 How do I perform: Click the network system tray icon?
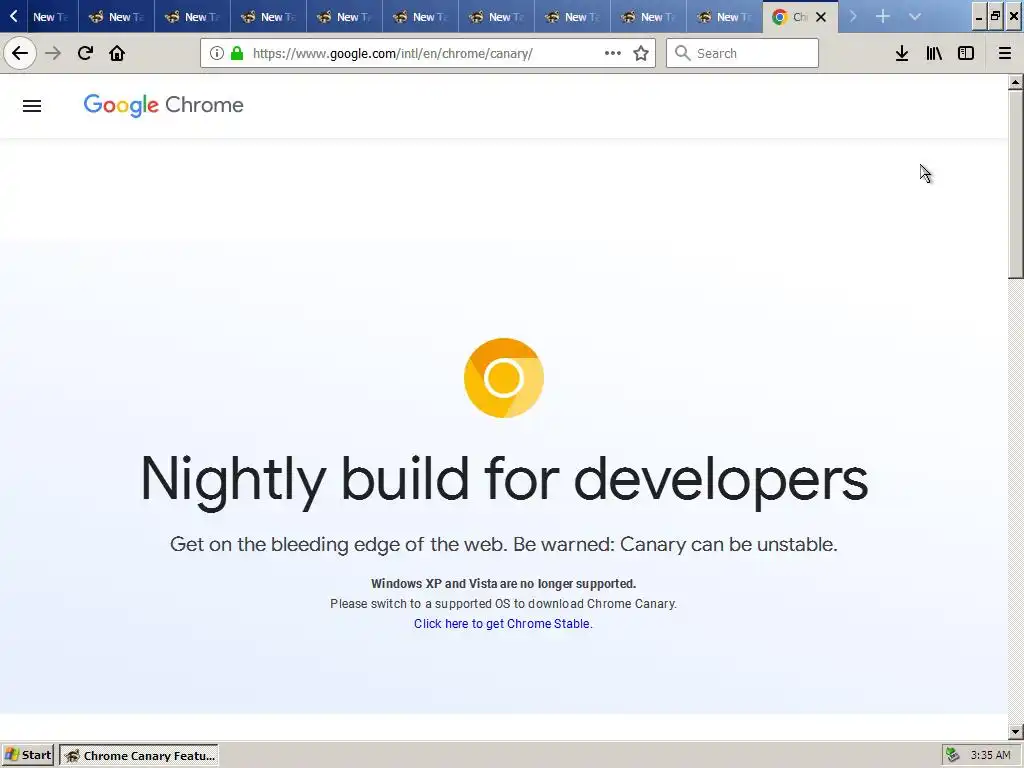tap(953, 756)
